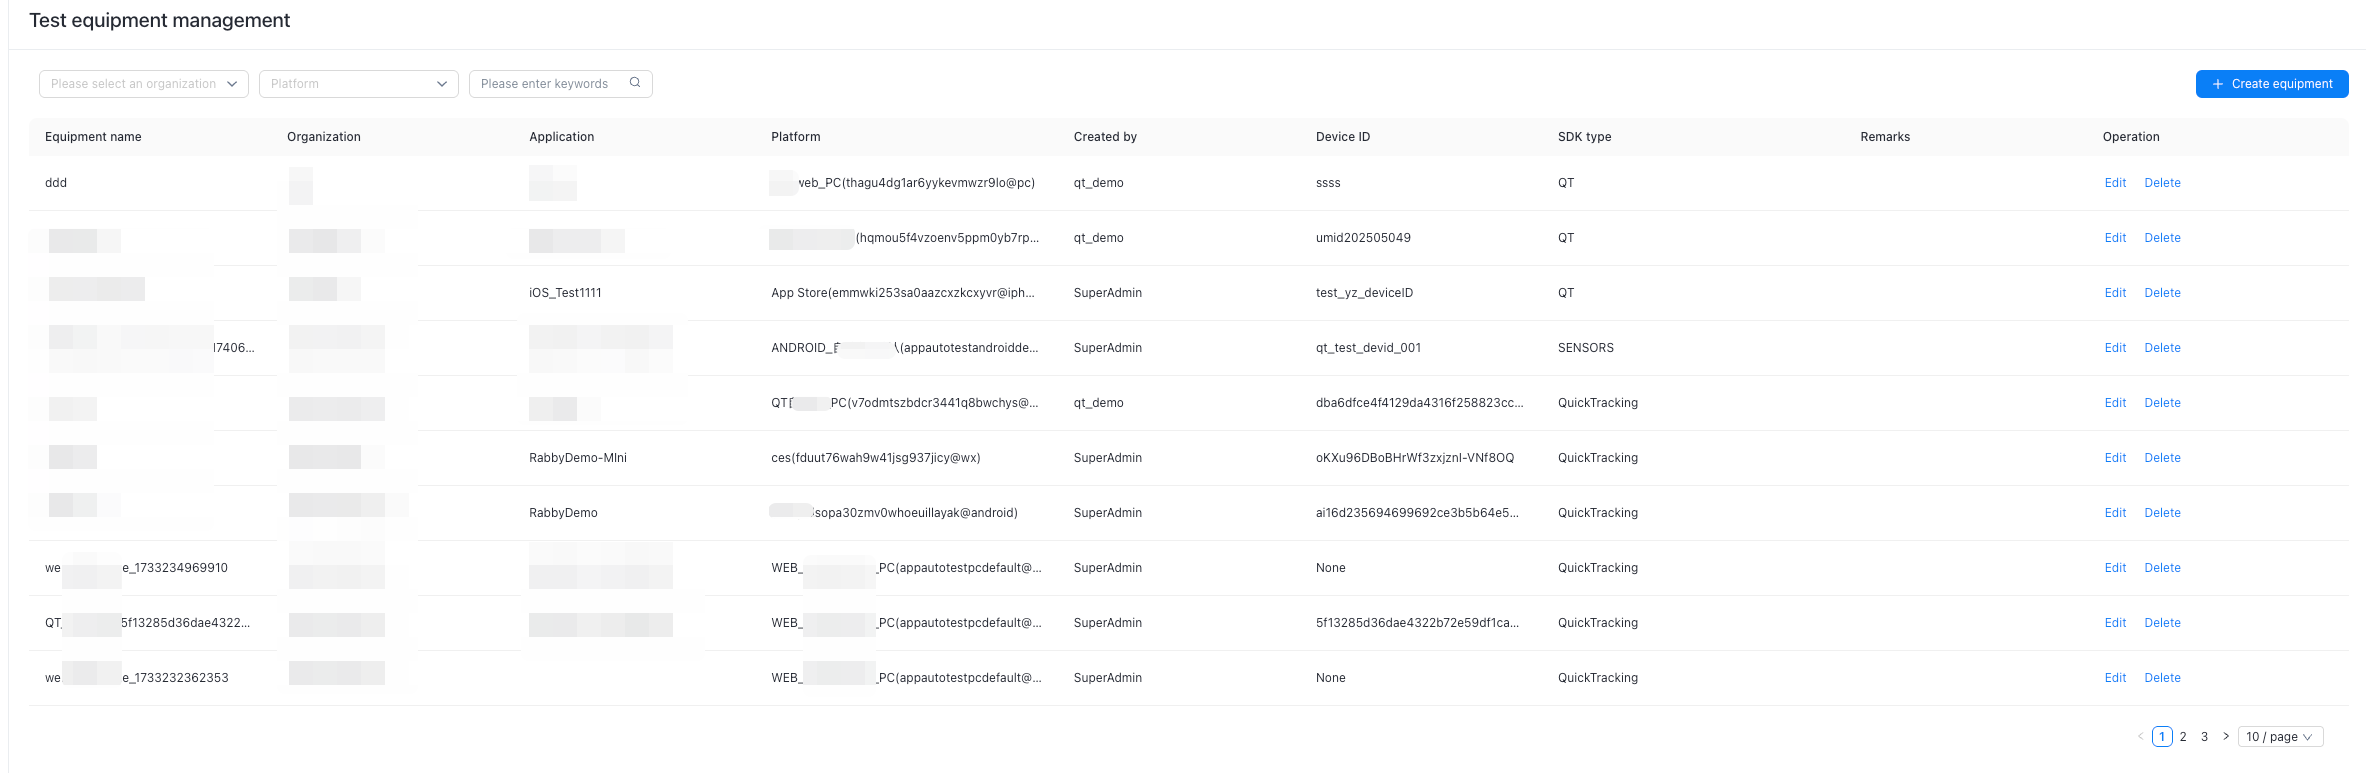Delete the ddd equipment row
2366x773 pixels.
point(2162,183)
